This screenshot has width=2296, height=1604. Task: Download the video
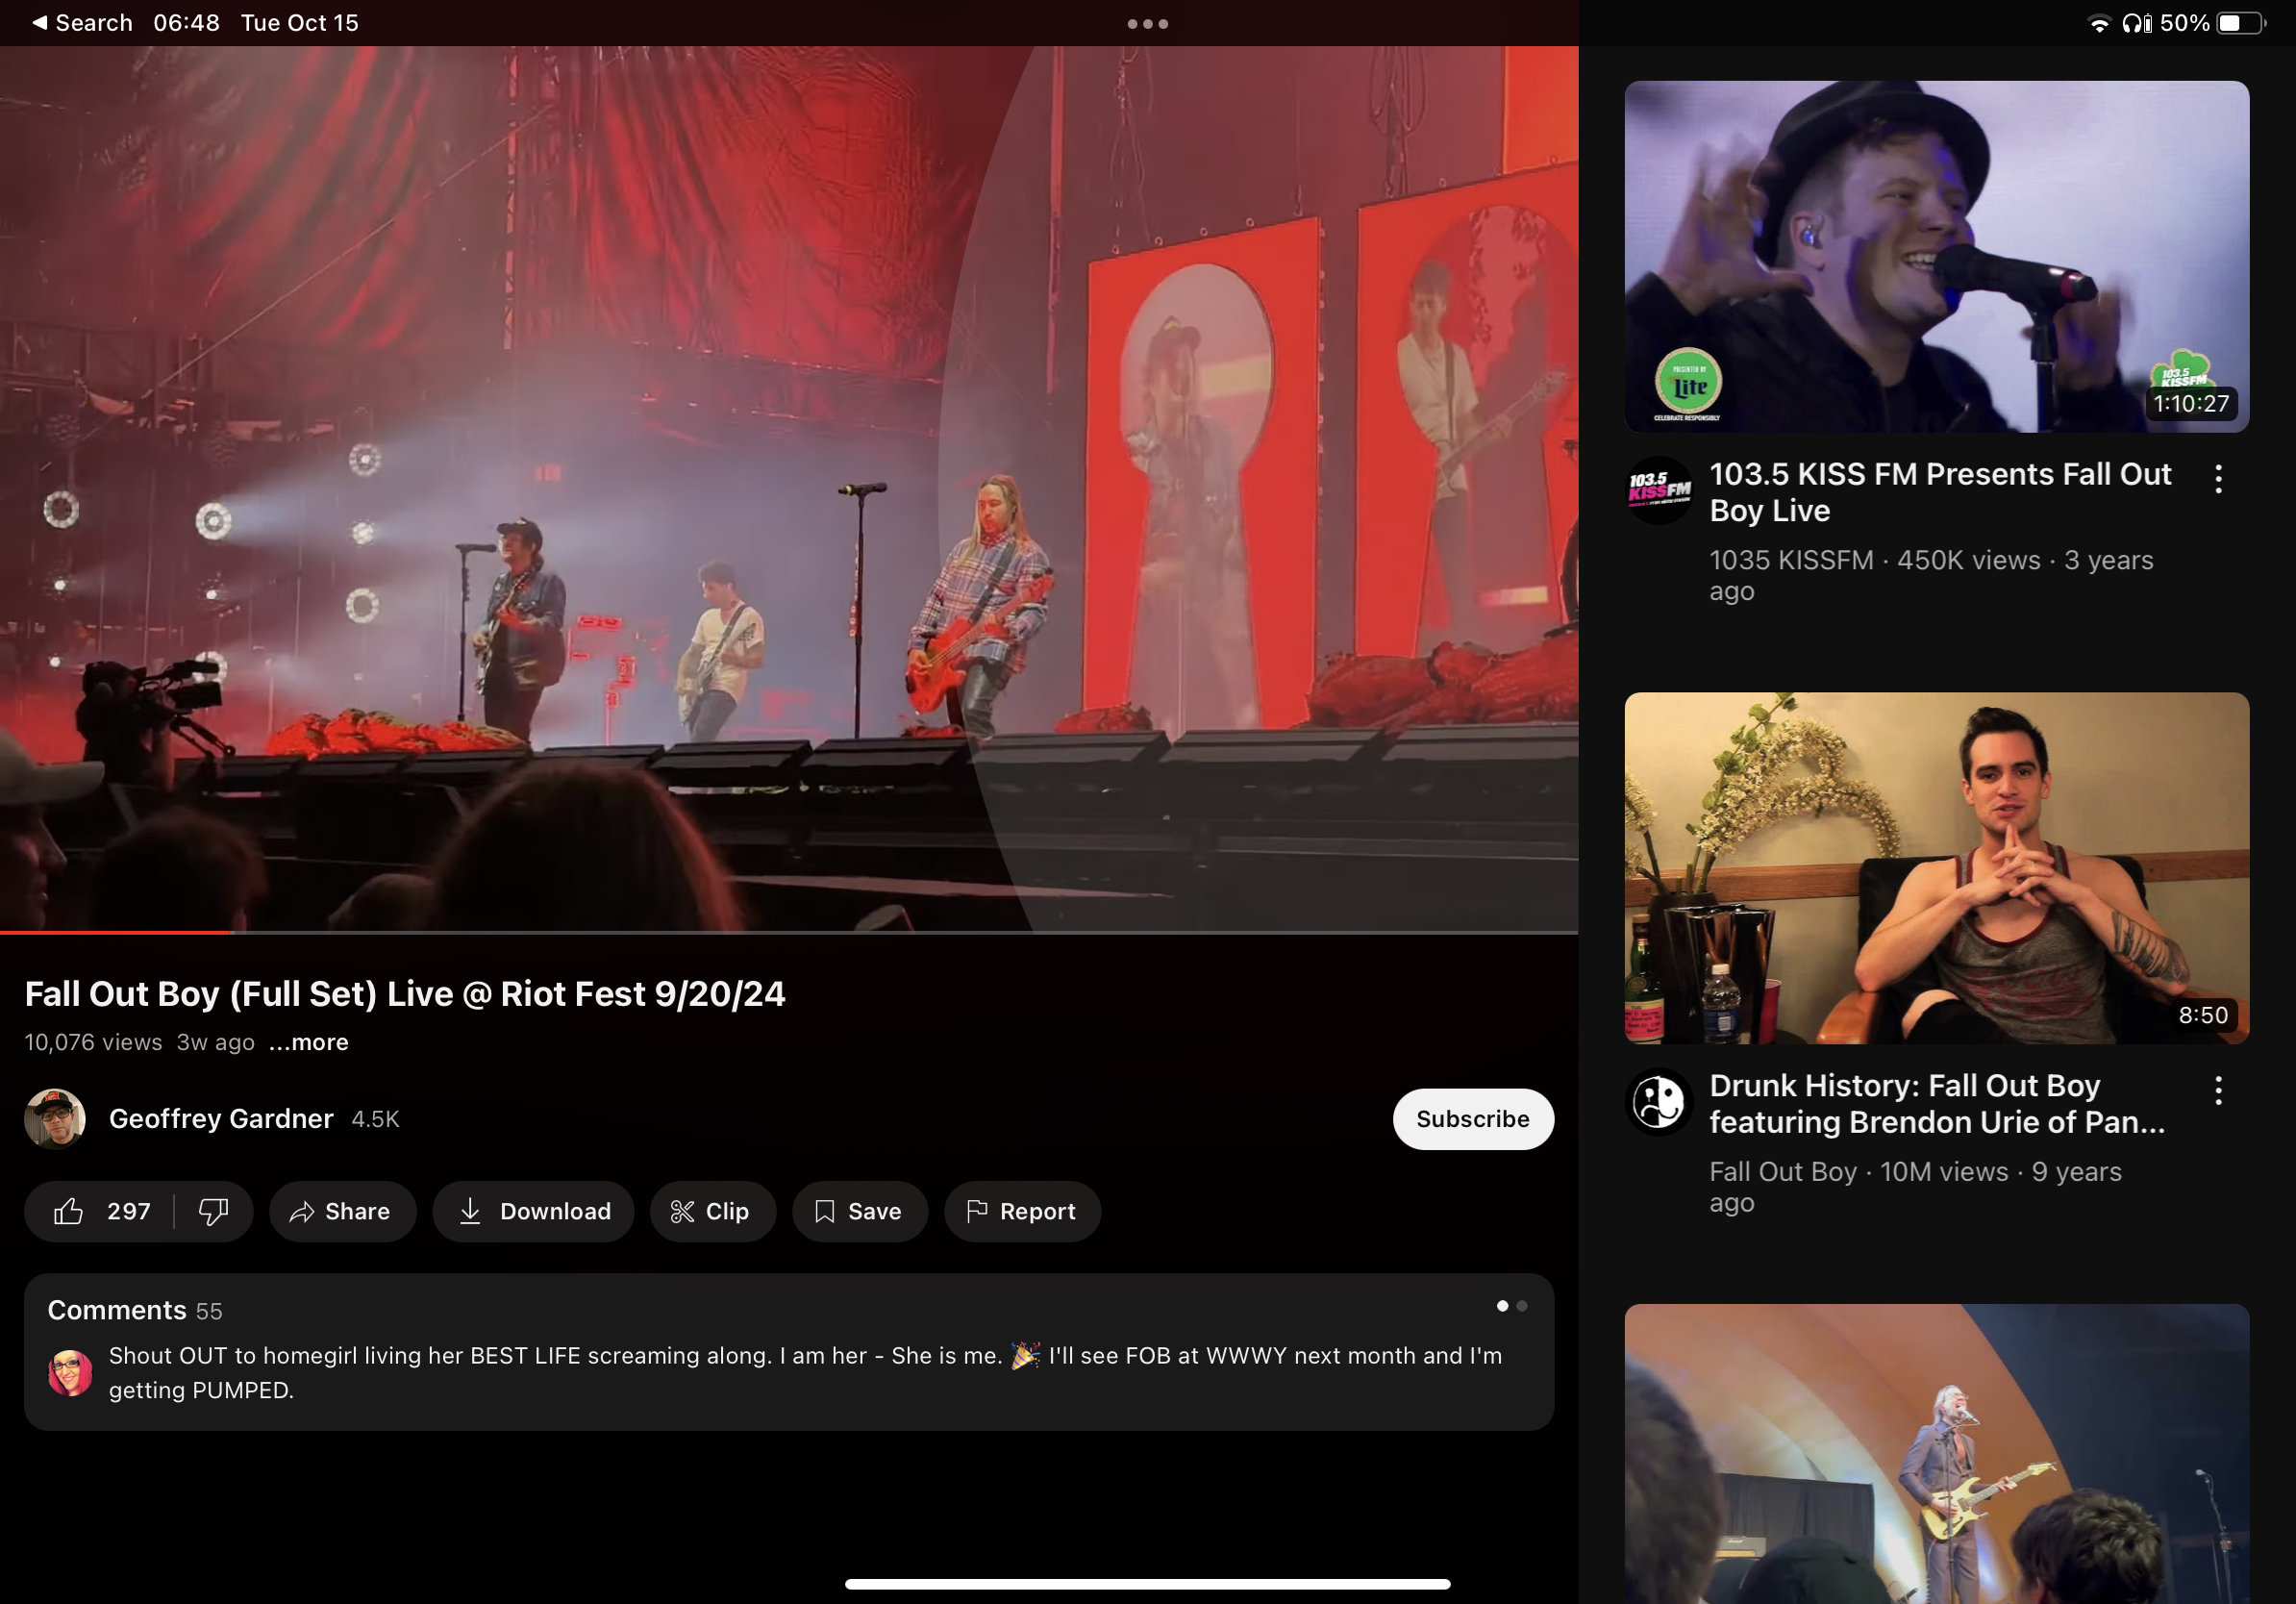533,1211
